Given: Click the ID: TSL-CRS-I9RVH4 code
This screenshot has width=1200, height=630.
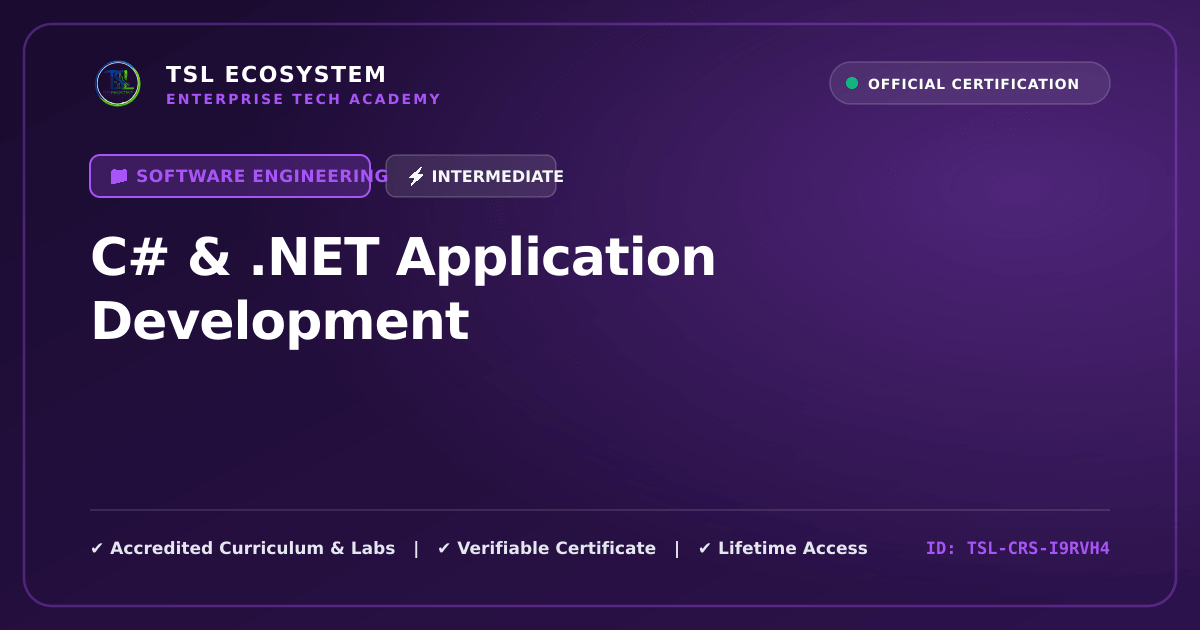Looking at the screenshot, I should 1018,548.
